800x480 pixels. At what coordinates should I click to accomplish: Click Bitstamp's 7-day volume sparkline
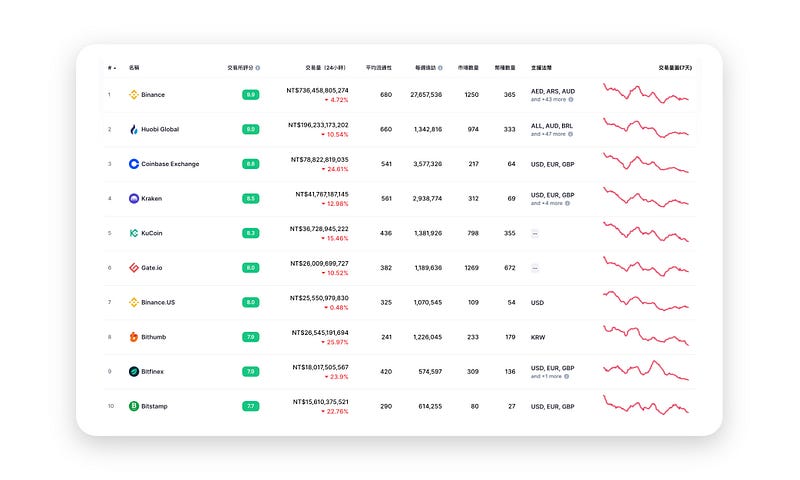[x=646, y=405]
